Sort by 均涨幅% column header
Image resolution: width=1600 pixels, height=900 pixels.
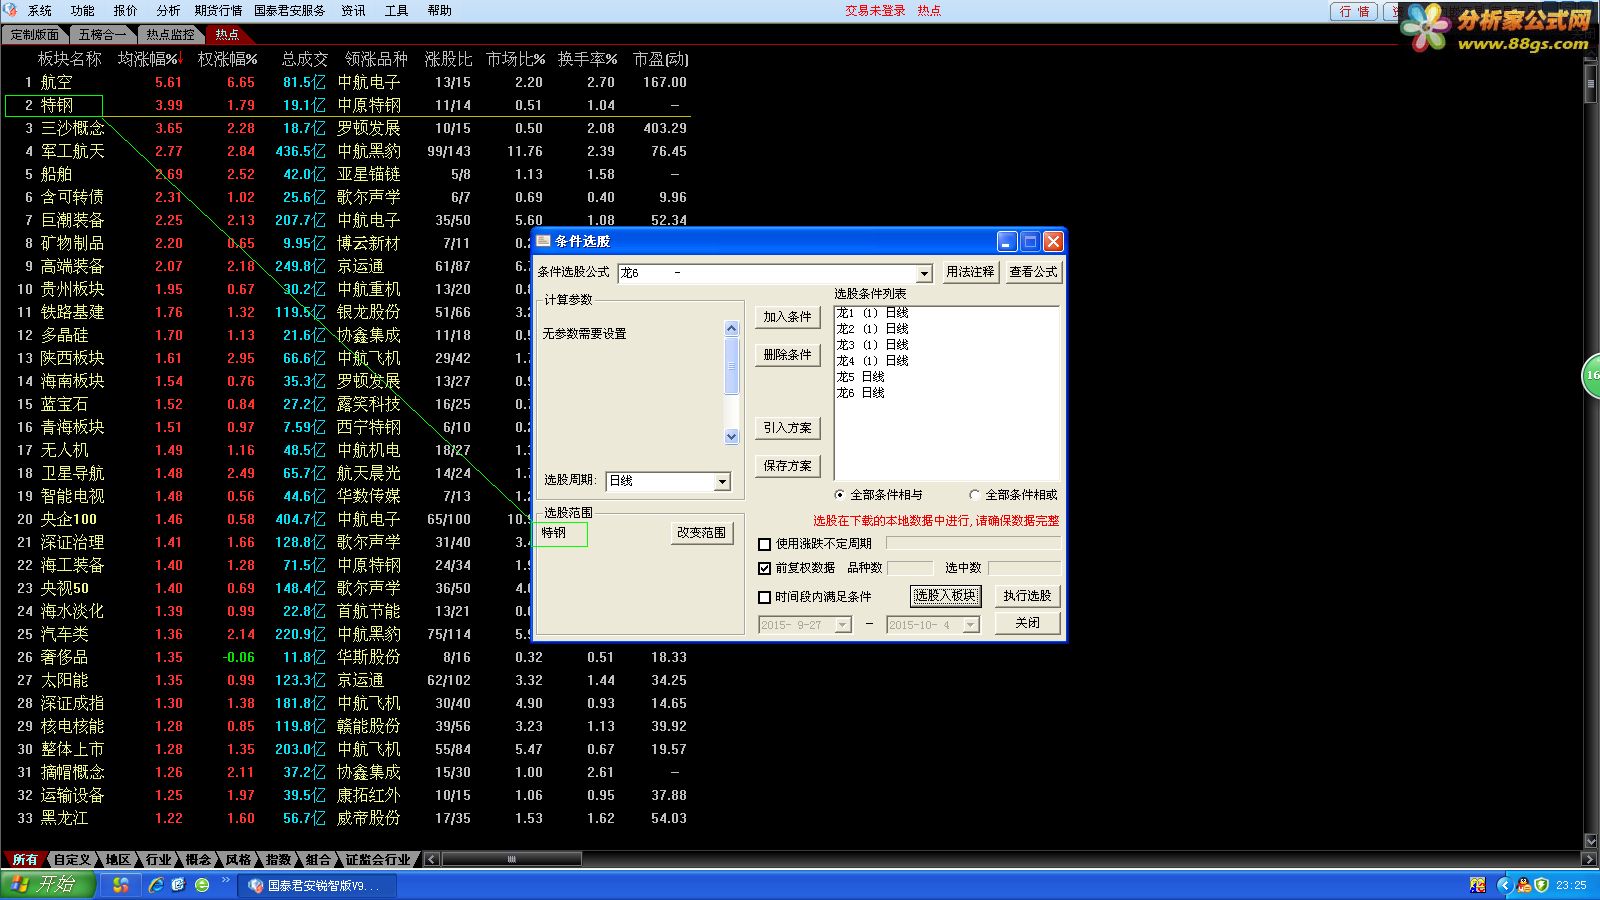pos(150,59)
